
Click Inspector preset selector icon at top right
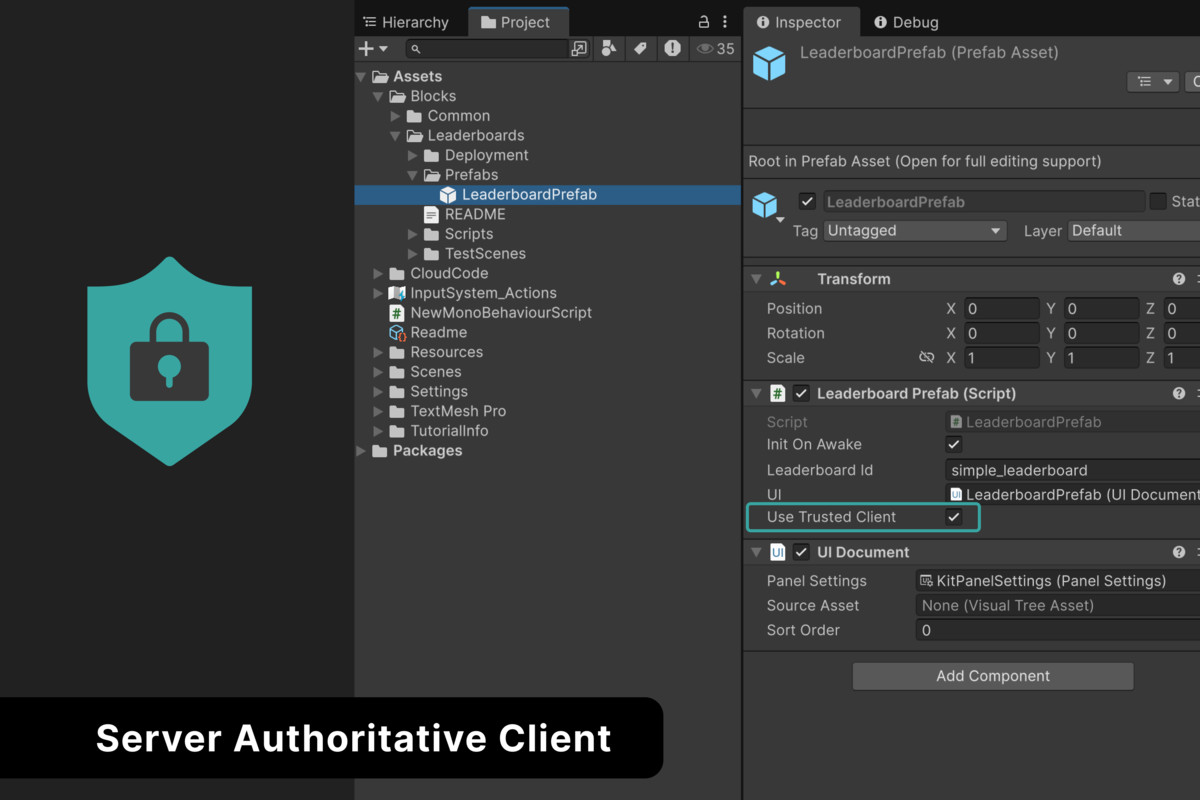[1152, 82]
